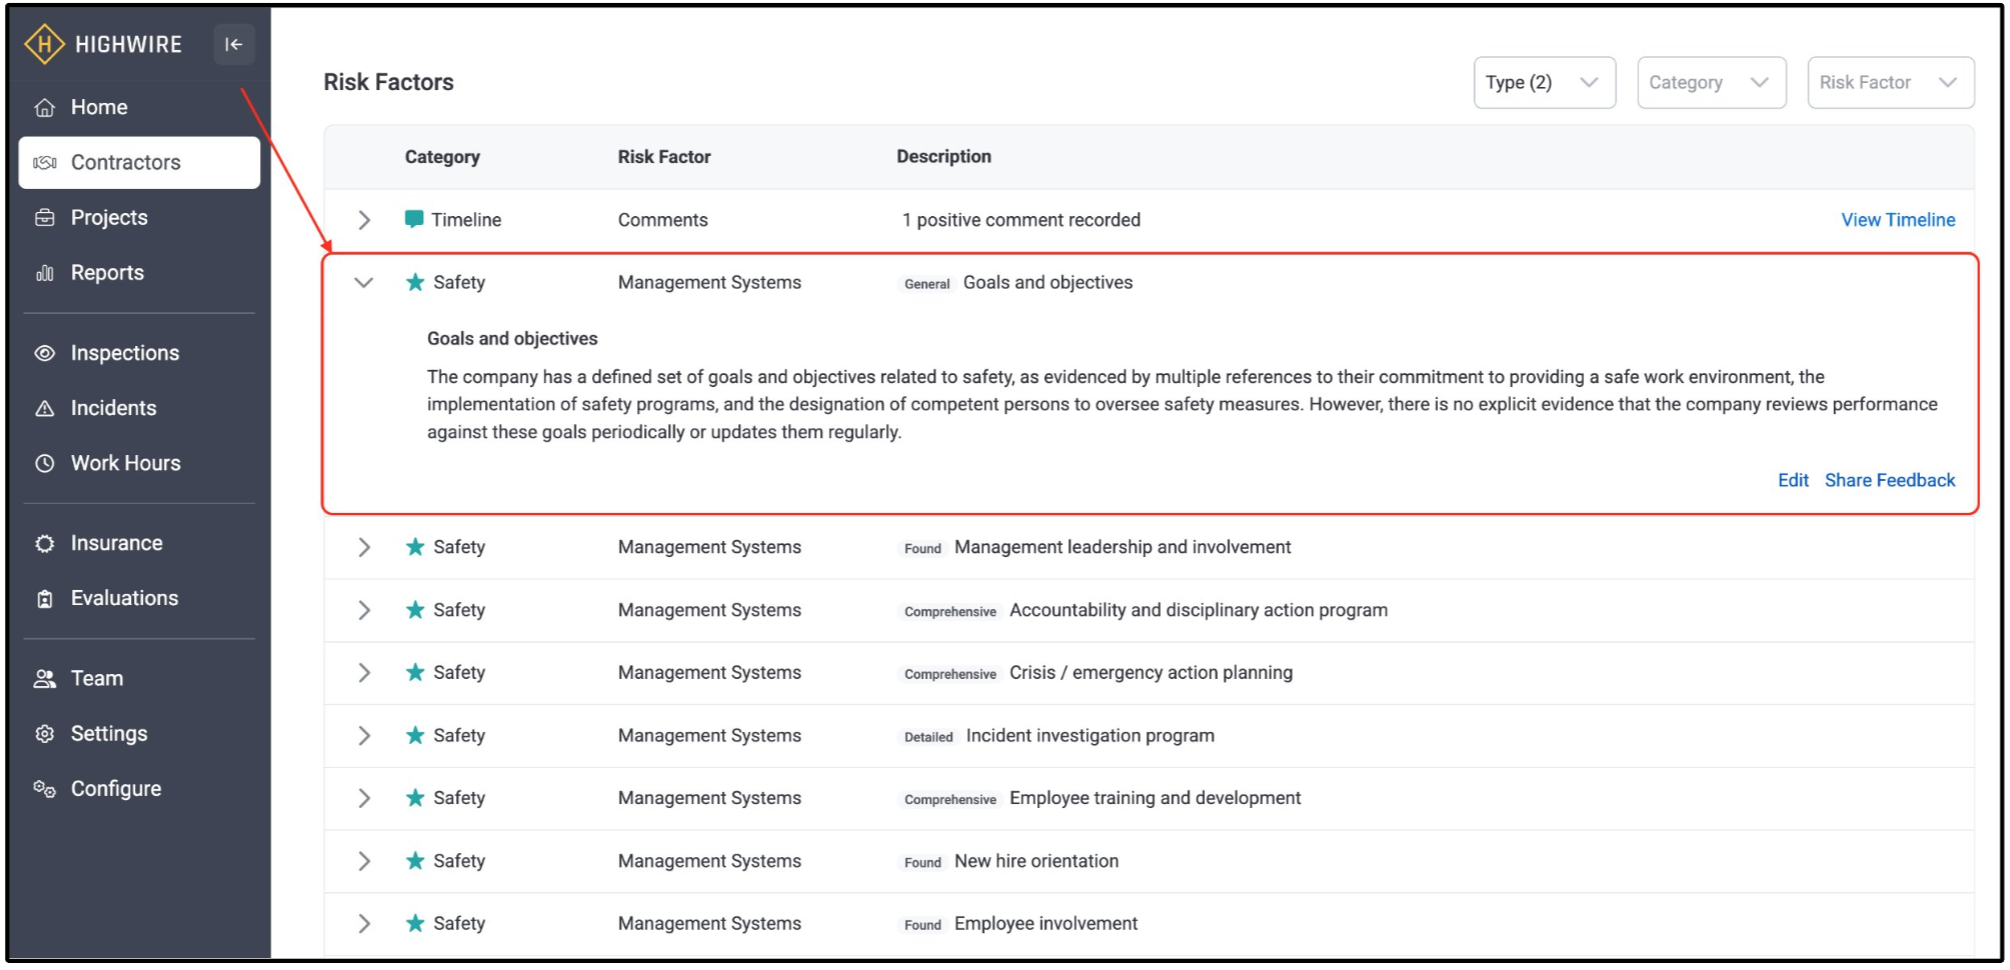Collapse the sidebar with the arrow button

(x=234, y=44)
